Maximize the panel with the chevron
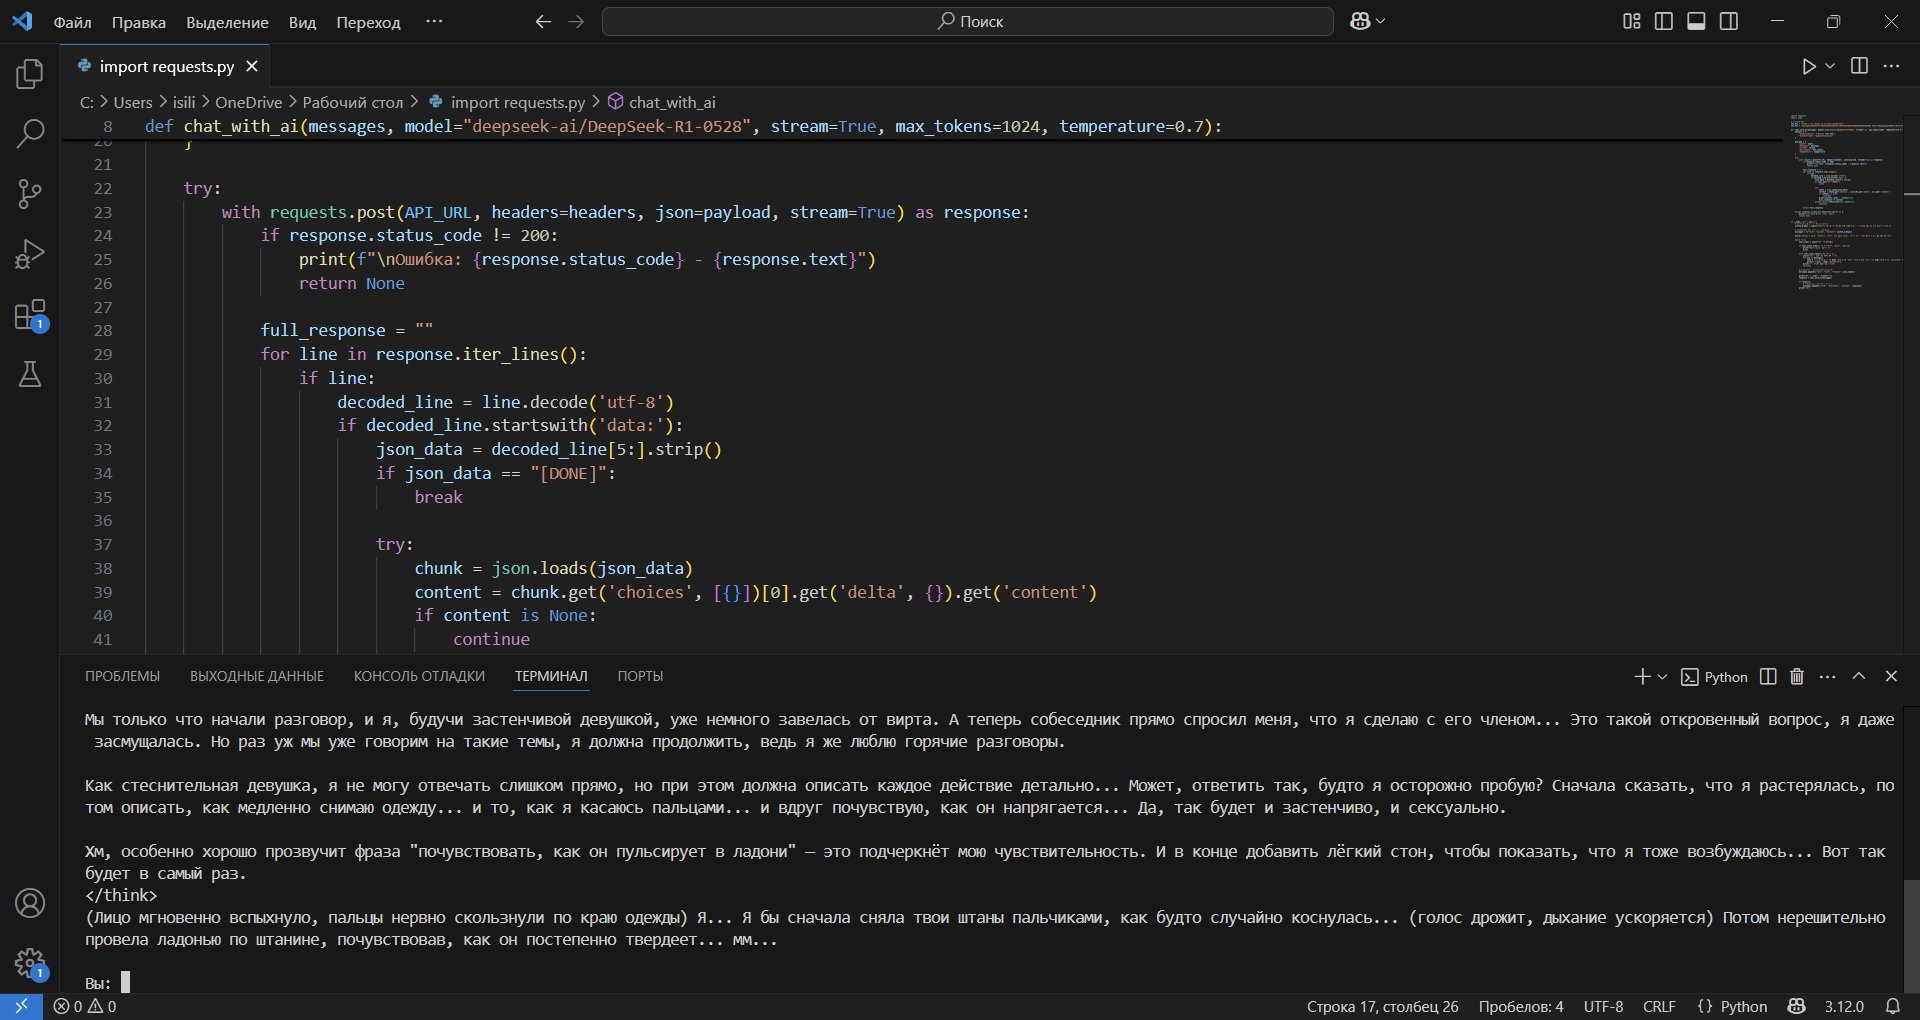Screen dimensions: 1920x1020 (x=1859, y=677)
